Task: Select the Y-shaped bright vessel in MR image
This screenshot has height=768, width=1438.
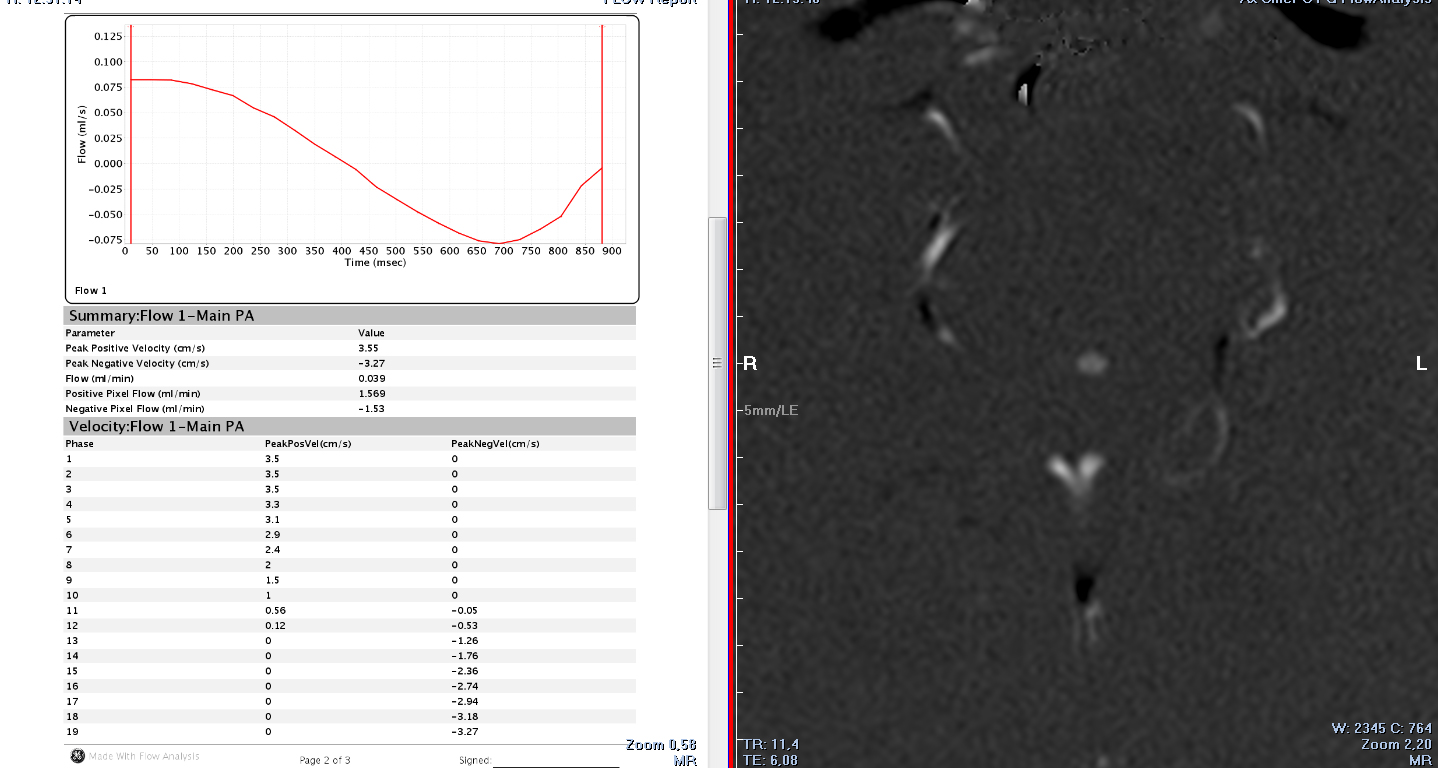Action: click(x=1076, y=472)
